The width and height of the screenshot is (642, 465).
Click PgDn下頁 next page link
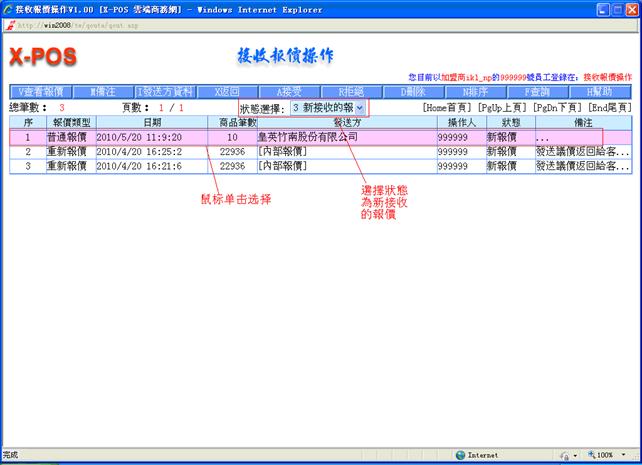click(557, 107)
